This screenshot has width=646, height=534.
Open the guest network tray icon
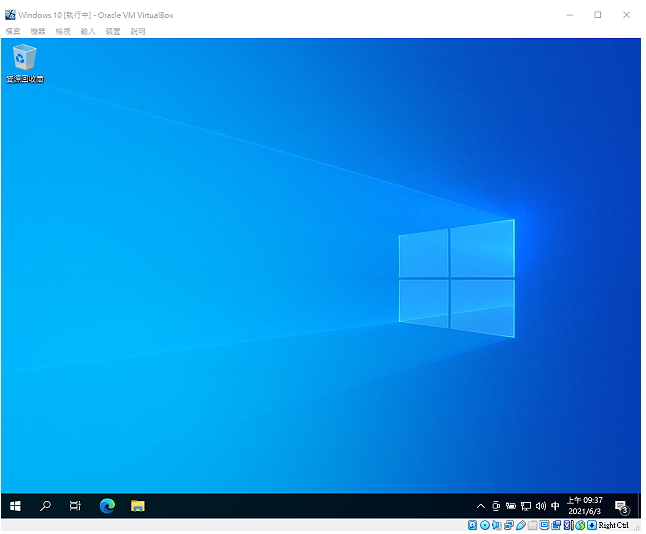coord(526,506)
